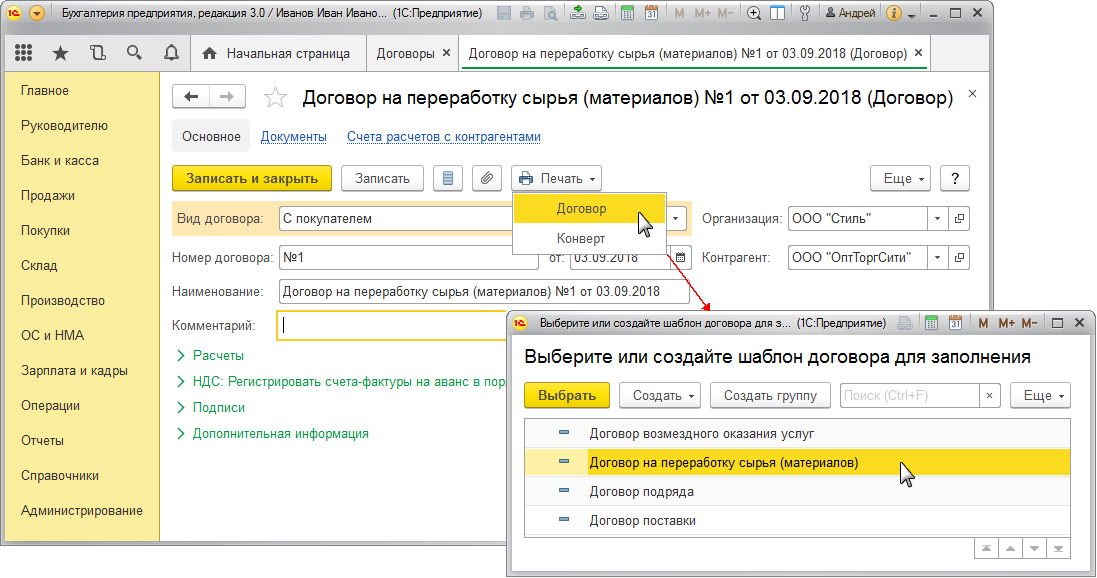Open search magnifier in tools panel
This screenshot has width=1097, height=578.
(134, 52)
